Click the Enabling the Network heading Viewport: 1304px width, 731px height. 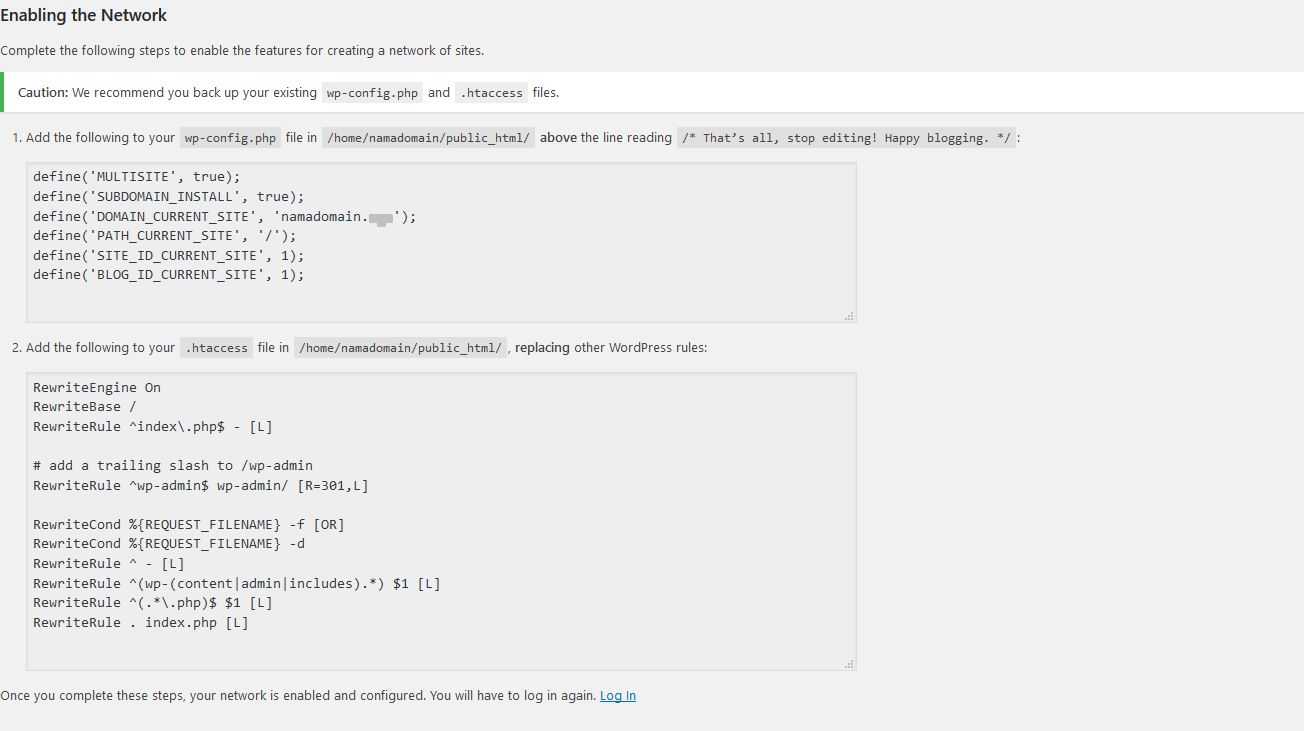pyautogui.click(x=84, y=16)
